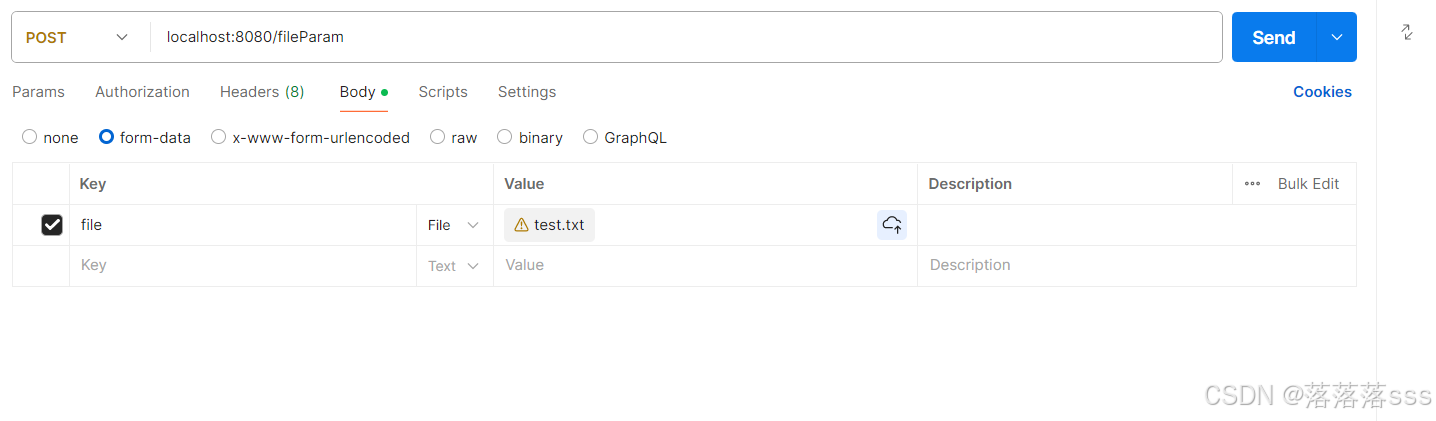Expand the Send button arrow options
This screenshot has width=1436, height=421.
click(x=1337, y=38)
